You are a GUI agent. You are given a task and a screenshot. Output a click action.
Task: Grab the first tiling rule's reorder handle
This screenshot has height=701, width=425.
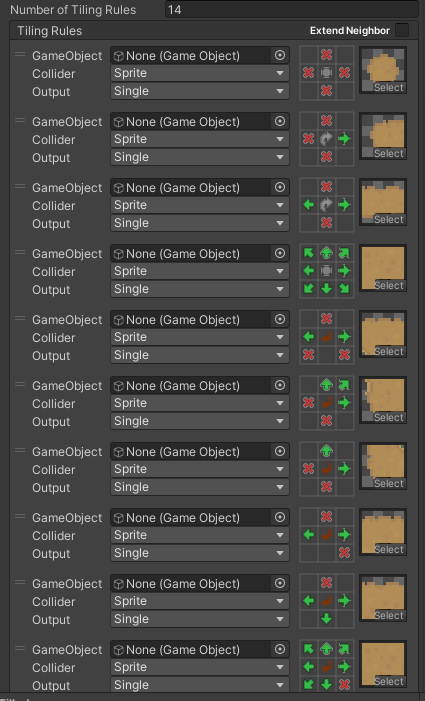(20, 55)
